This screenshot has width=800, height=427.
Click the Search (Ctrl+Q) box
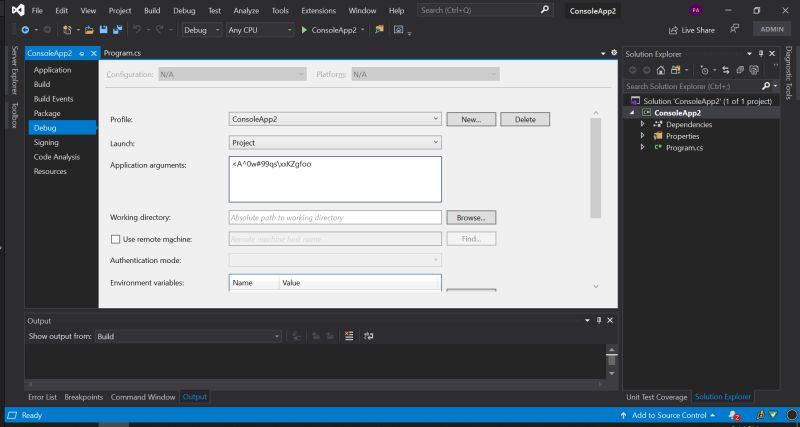pos(485,10)
